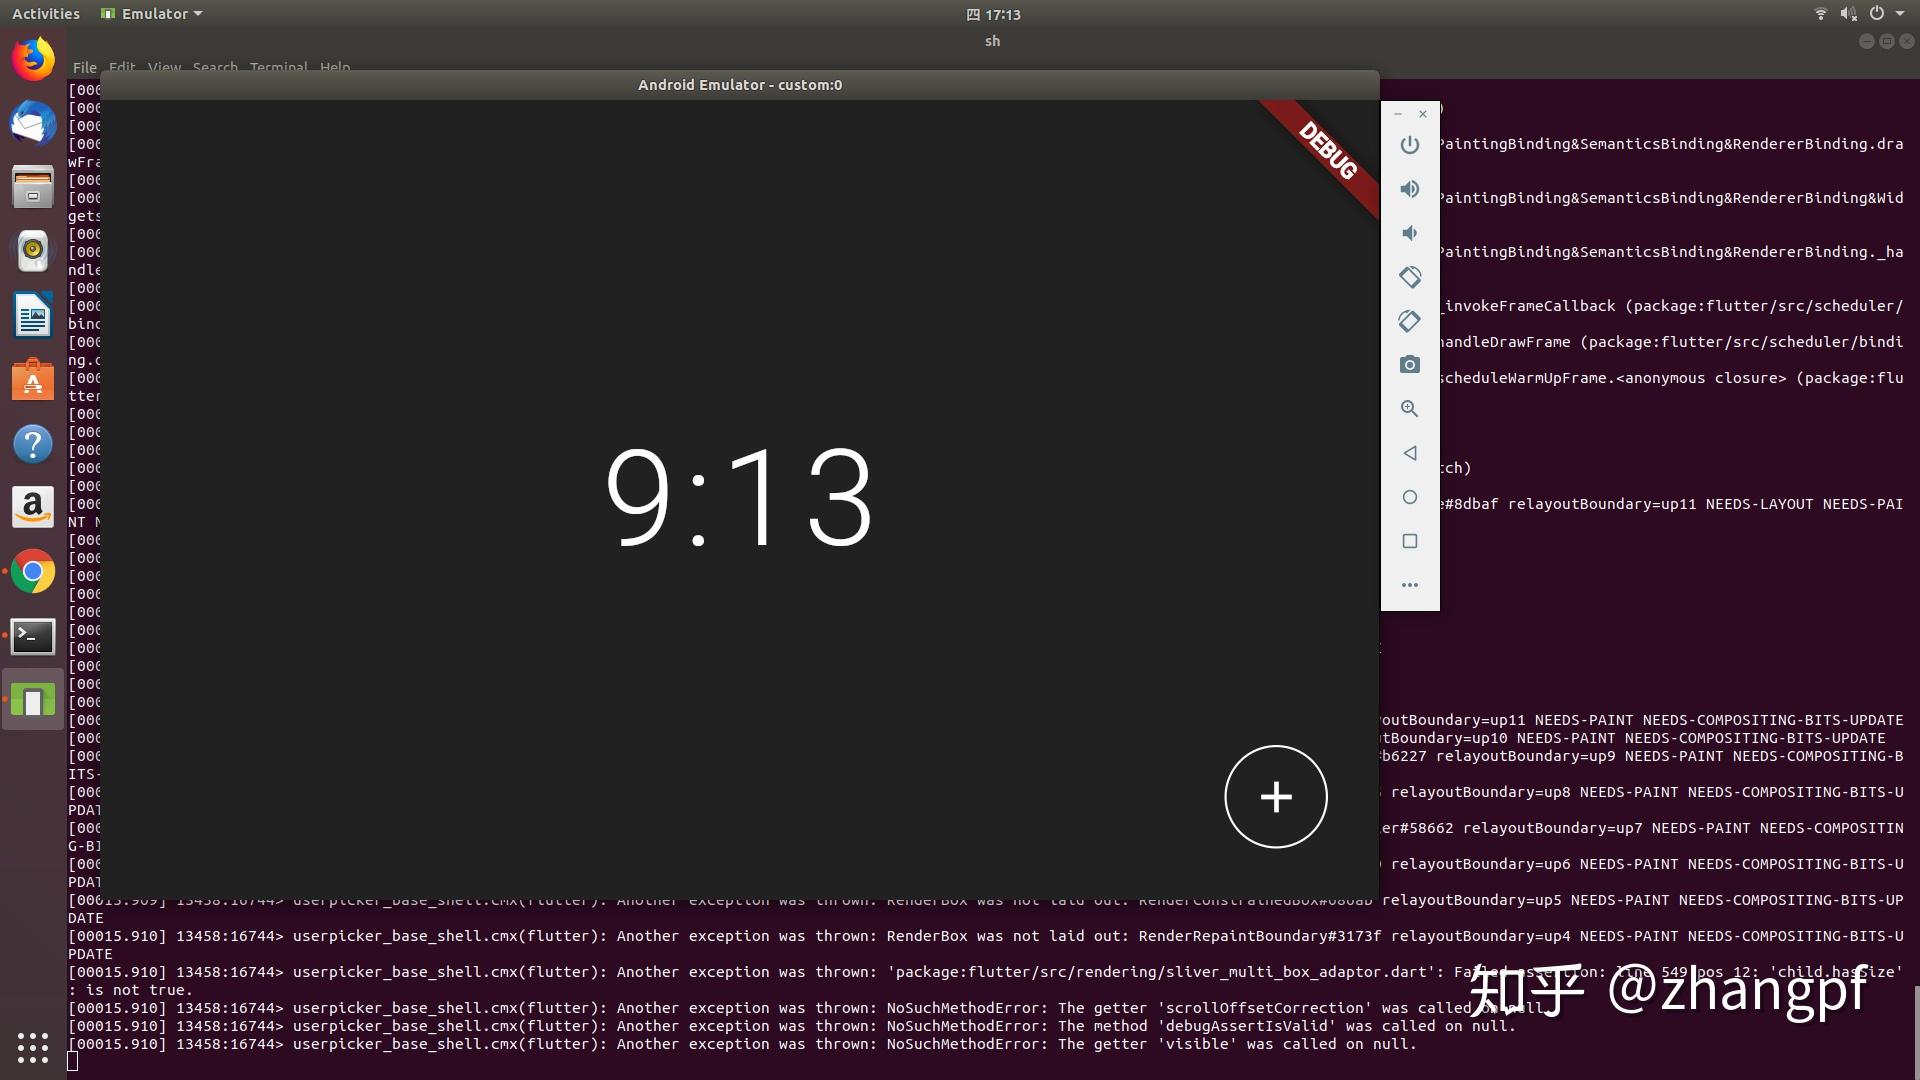Open extended controls via the ellipsis icon

1409,585
